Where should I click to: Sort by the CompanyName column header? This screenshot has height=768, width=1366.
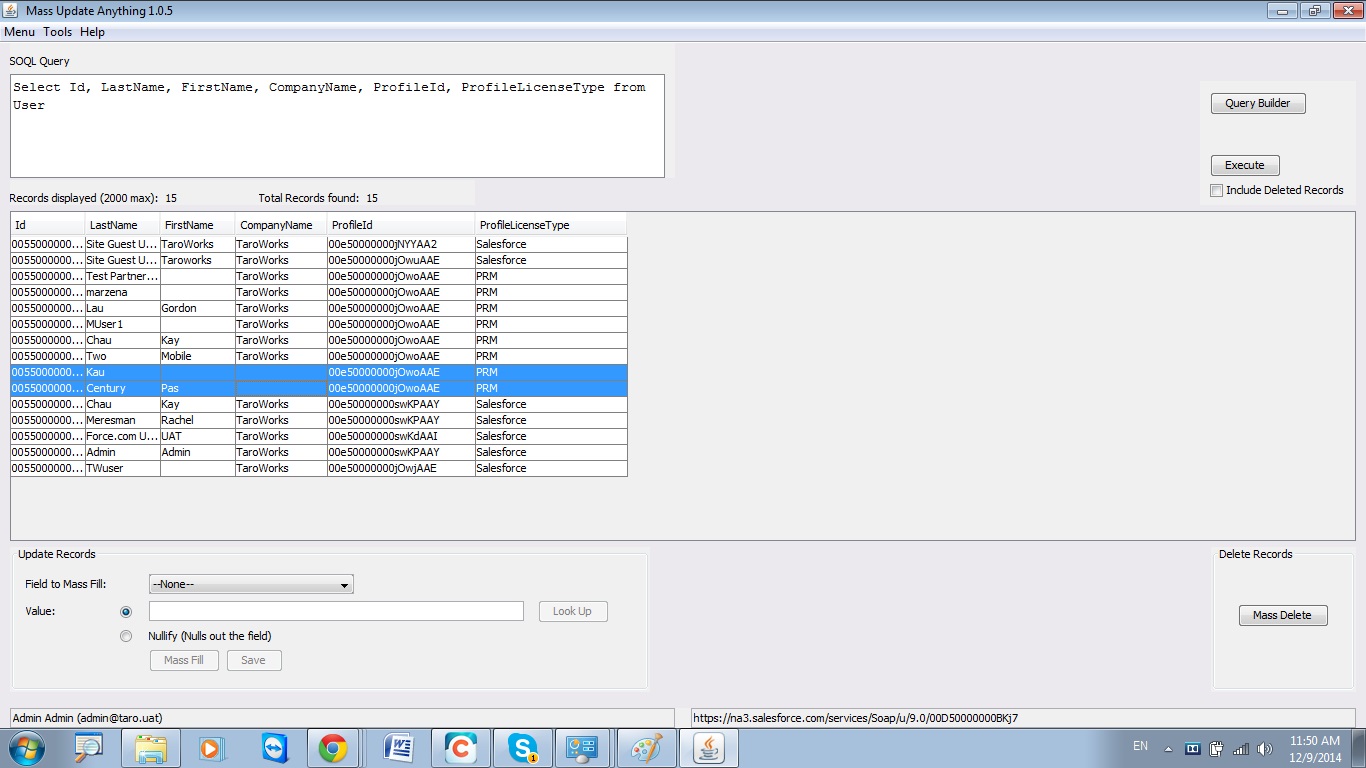[281, 225]
